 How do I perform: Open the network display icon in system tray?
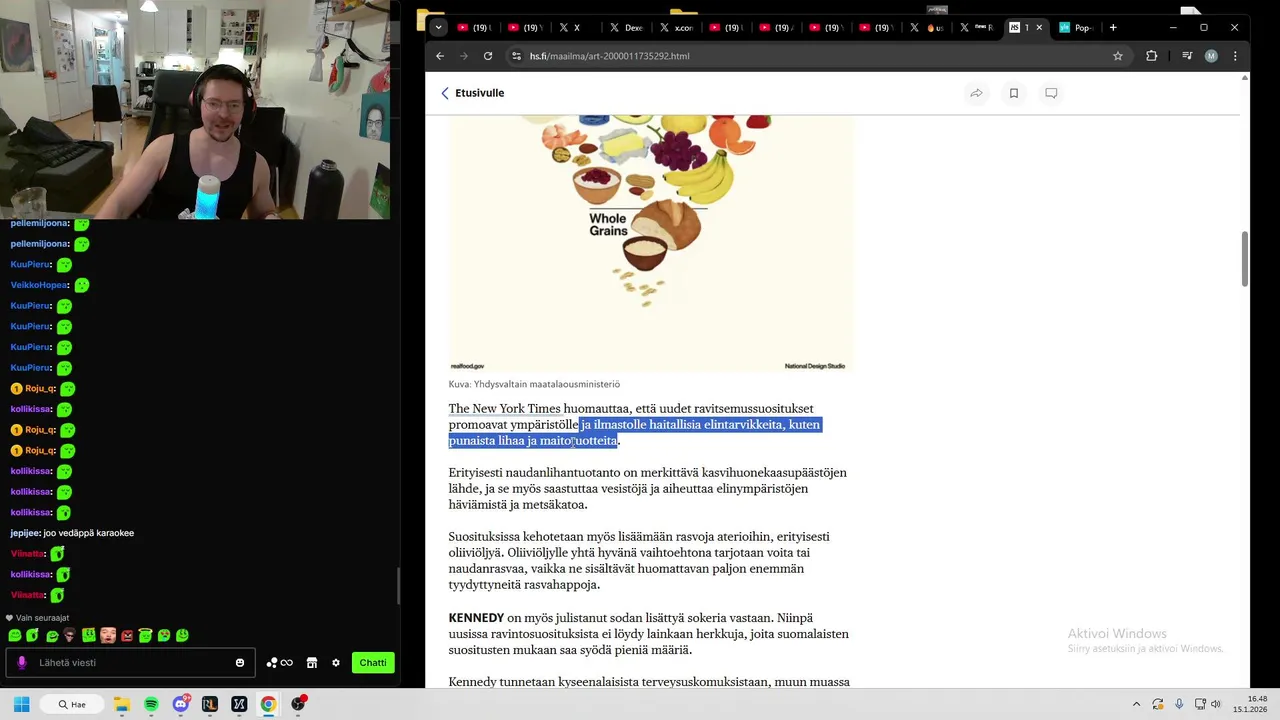coord(1199,704)
